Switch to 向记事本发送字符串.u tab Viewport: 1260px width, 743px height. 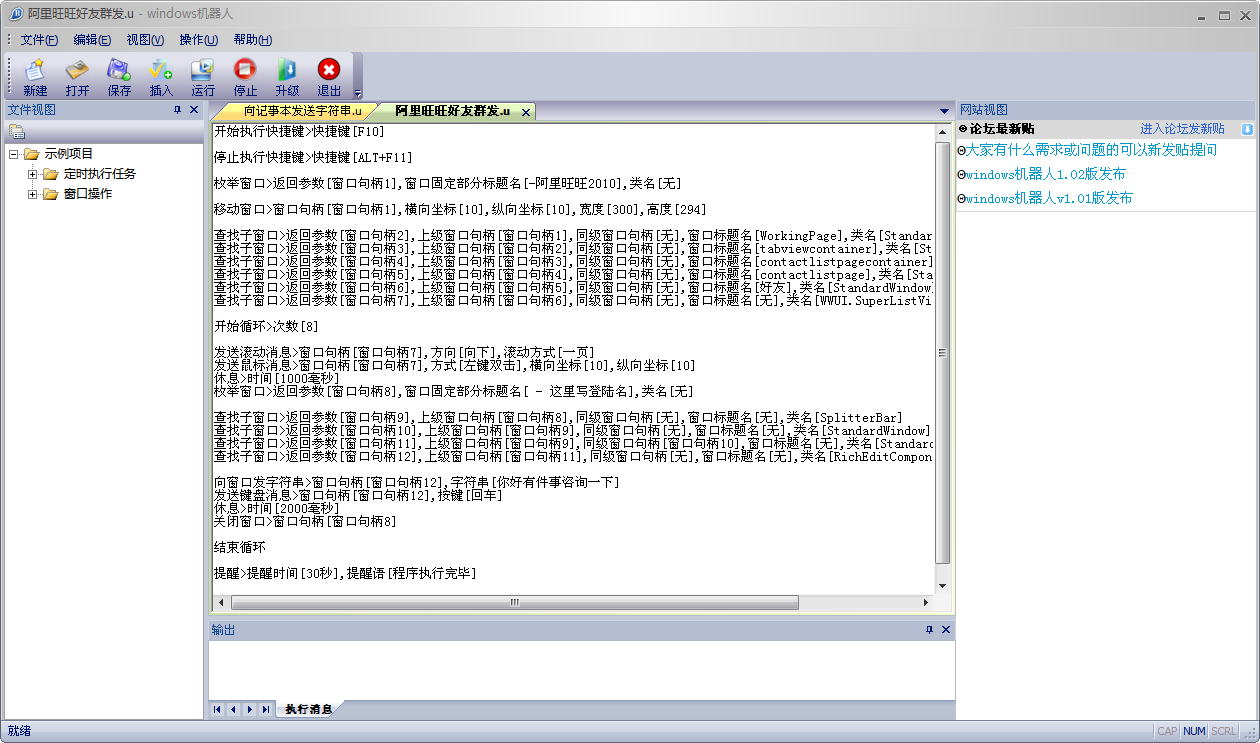point(302,111)
